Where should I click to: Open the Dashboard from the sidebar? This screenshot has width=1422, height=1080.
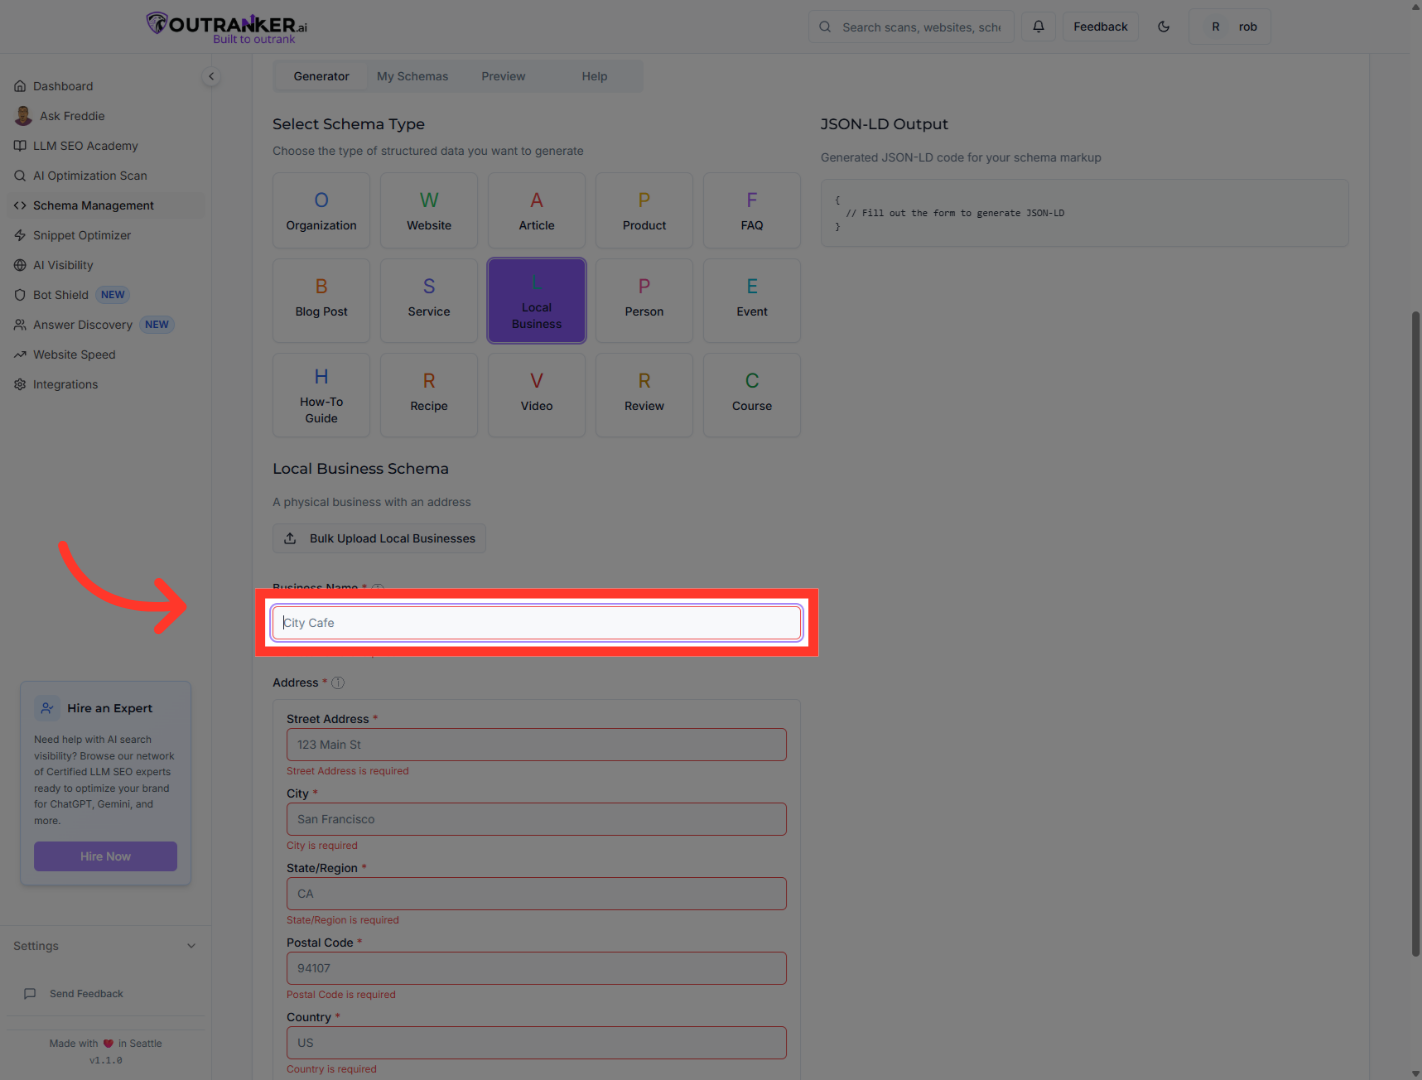63,86
